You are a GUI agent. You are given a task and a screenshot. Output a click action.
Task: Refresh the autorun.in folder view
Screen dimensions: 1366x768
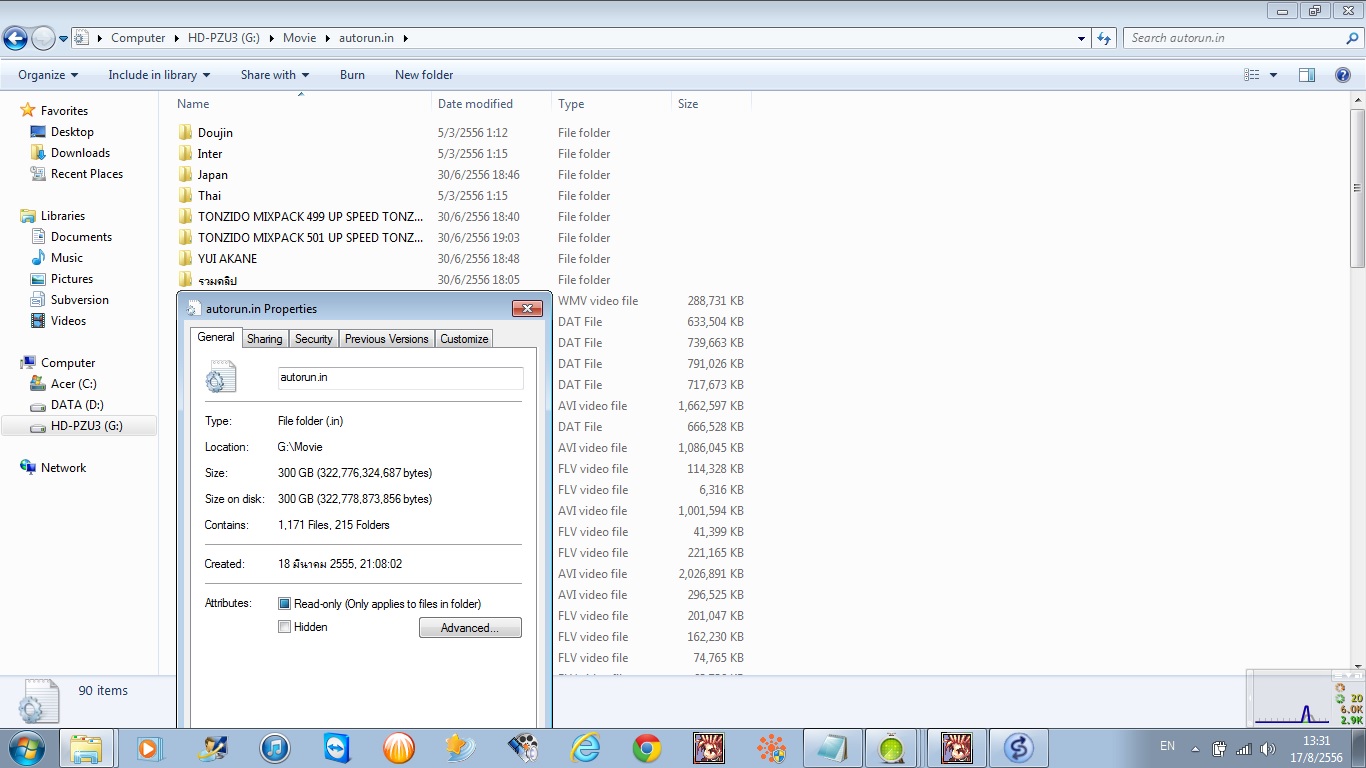(1104, 38)
